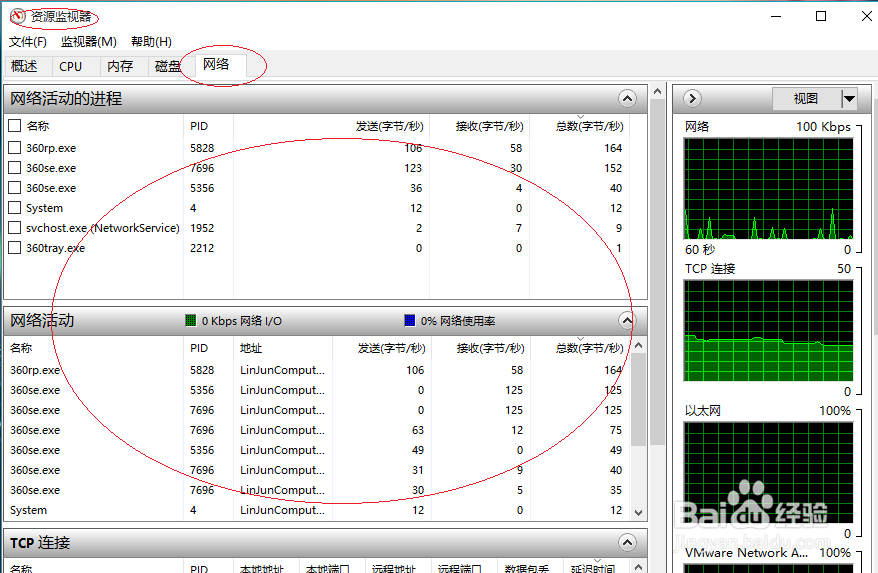Image resolution: width=878 pixels, height=573 pixels.
Task: Collapse the 网络活动的进程 section
Action: (627, 99)
